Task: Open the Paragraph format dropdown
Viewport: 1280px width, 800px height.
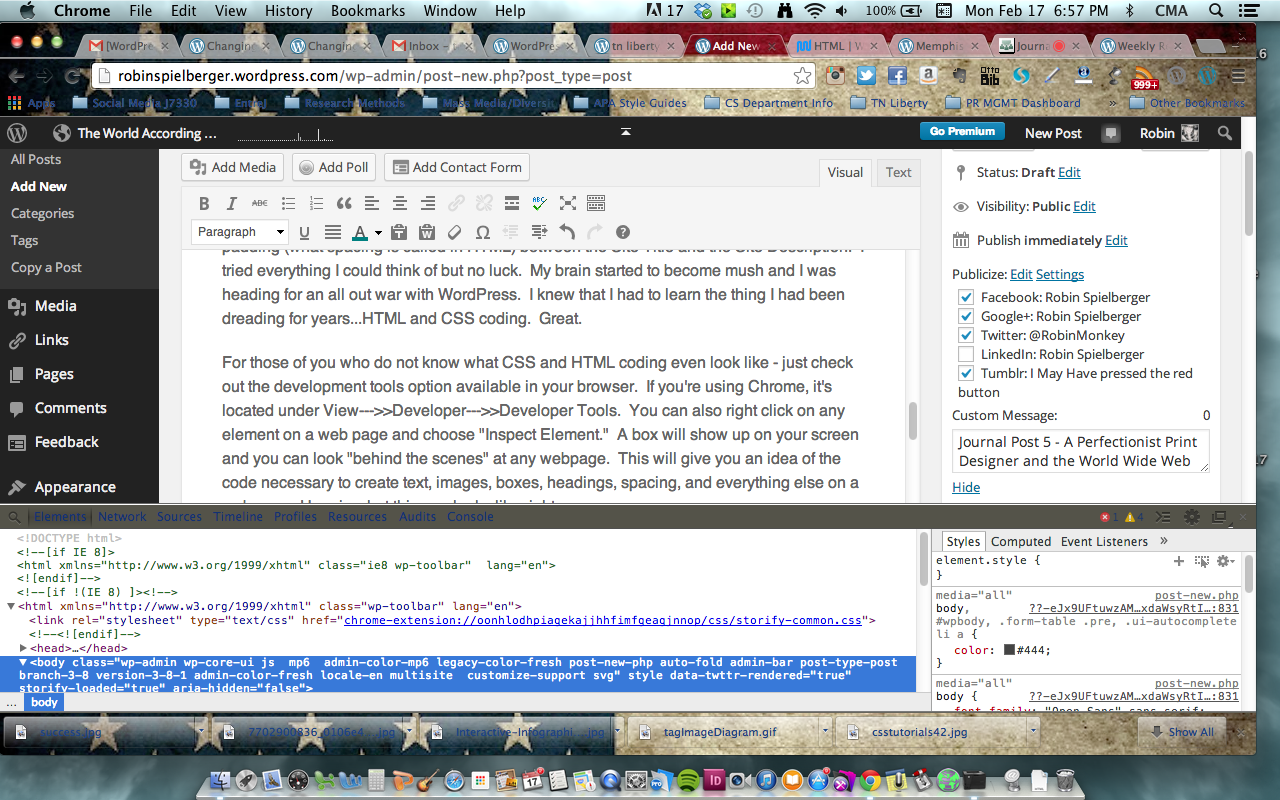Action: [x=240, y=232]
